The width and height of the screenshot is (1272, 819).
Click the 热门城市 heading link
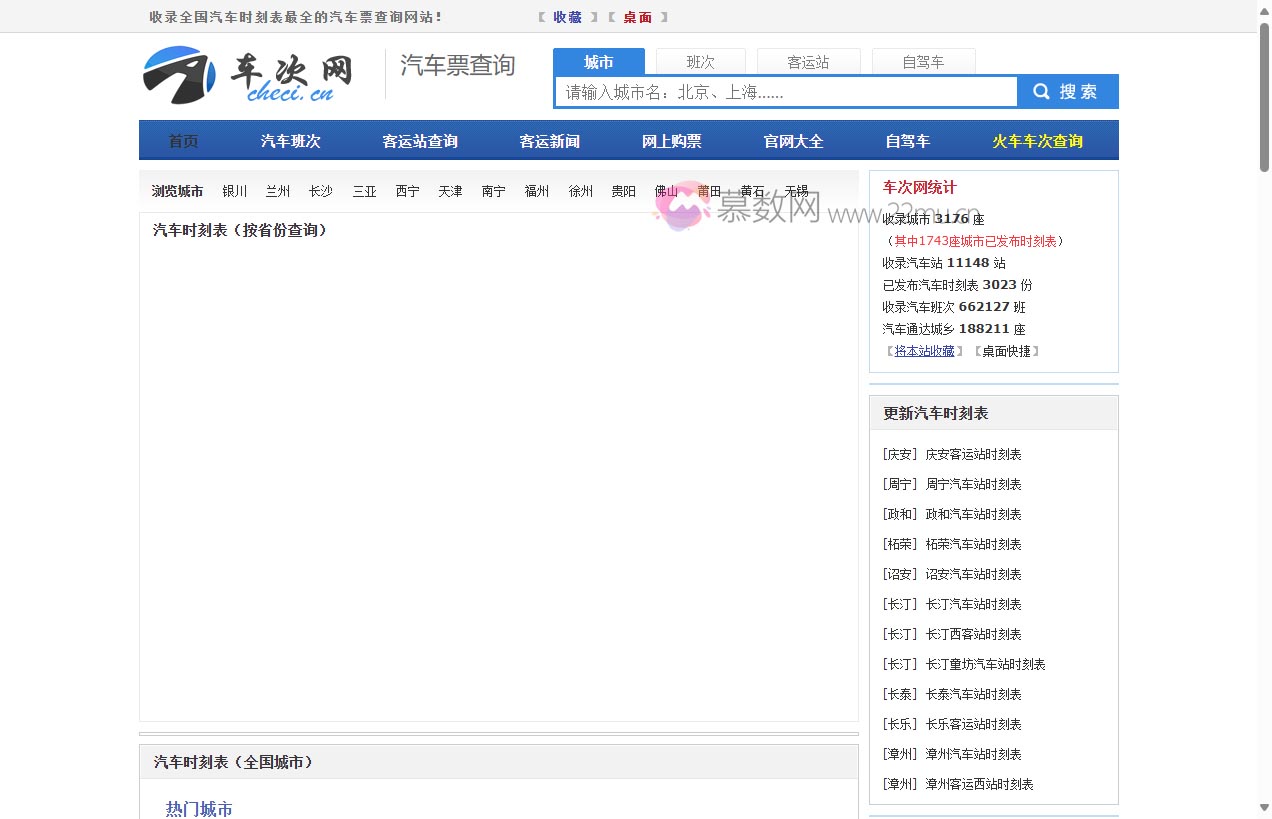coord(199,809)
